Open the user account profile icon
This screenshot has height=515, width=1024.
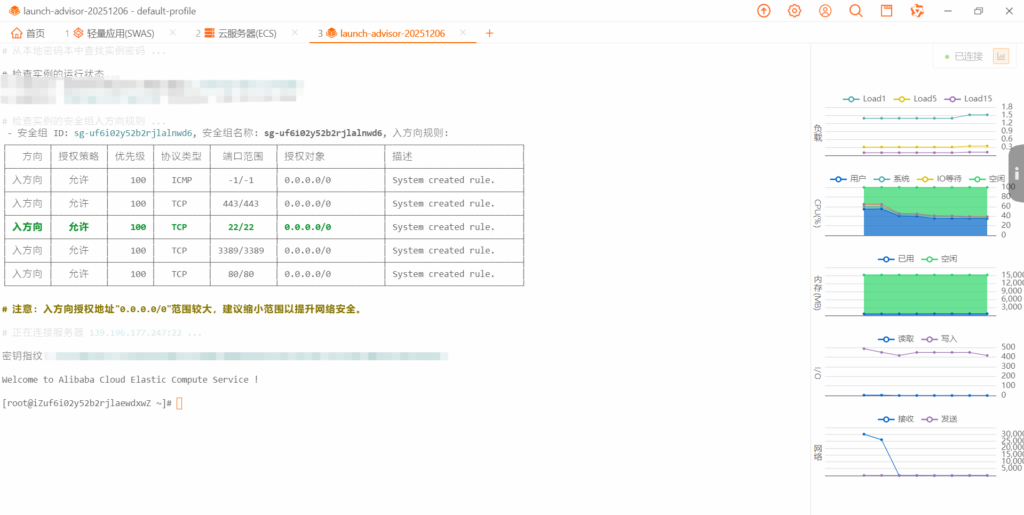click(x=825, y=11)
